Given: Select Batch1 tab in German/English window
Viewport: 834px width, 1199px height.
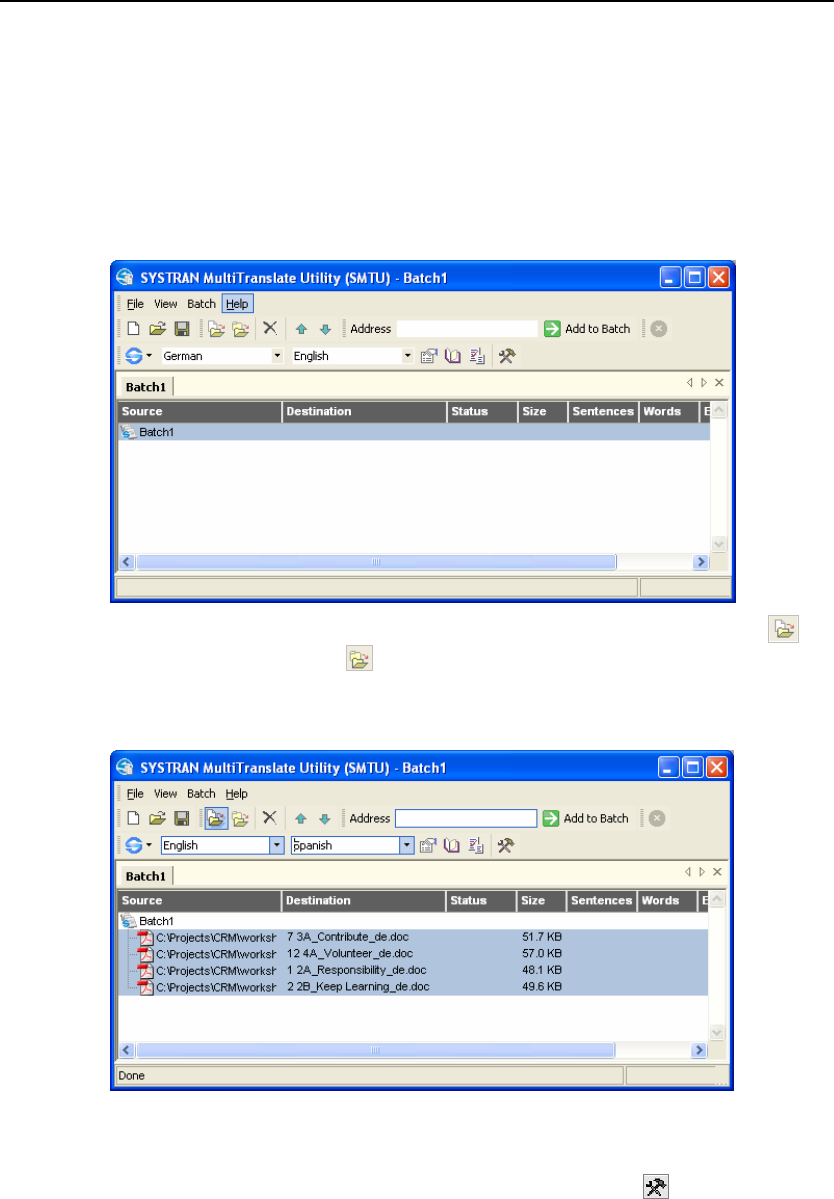Looking at the screenshot, I should pyautogui.click(x=146, y=387).
